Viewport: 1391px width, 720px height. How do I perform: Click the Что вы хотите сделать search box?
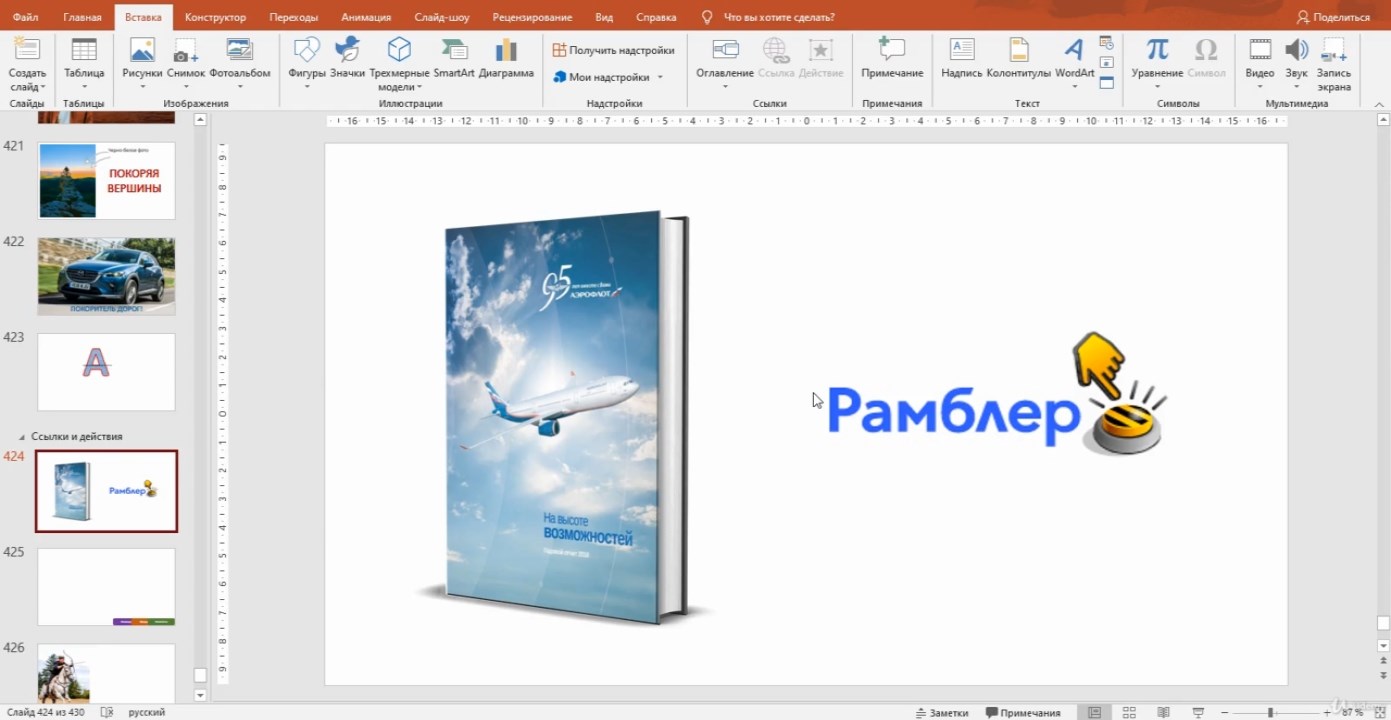click(778, 17)
